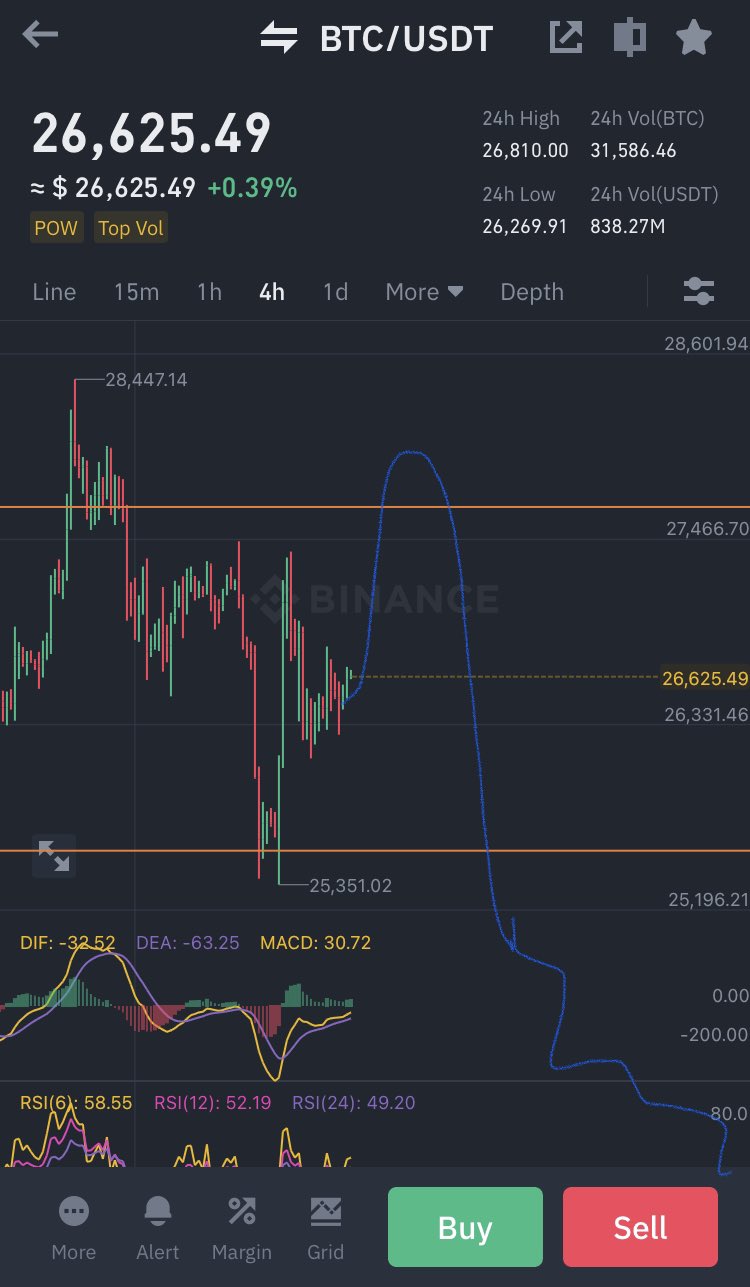Screen dimensions: 750x1287
Task: Tap the 24h High value 26,810.00
Action: [x=525, y=151]
